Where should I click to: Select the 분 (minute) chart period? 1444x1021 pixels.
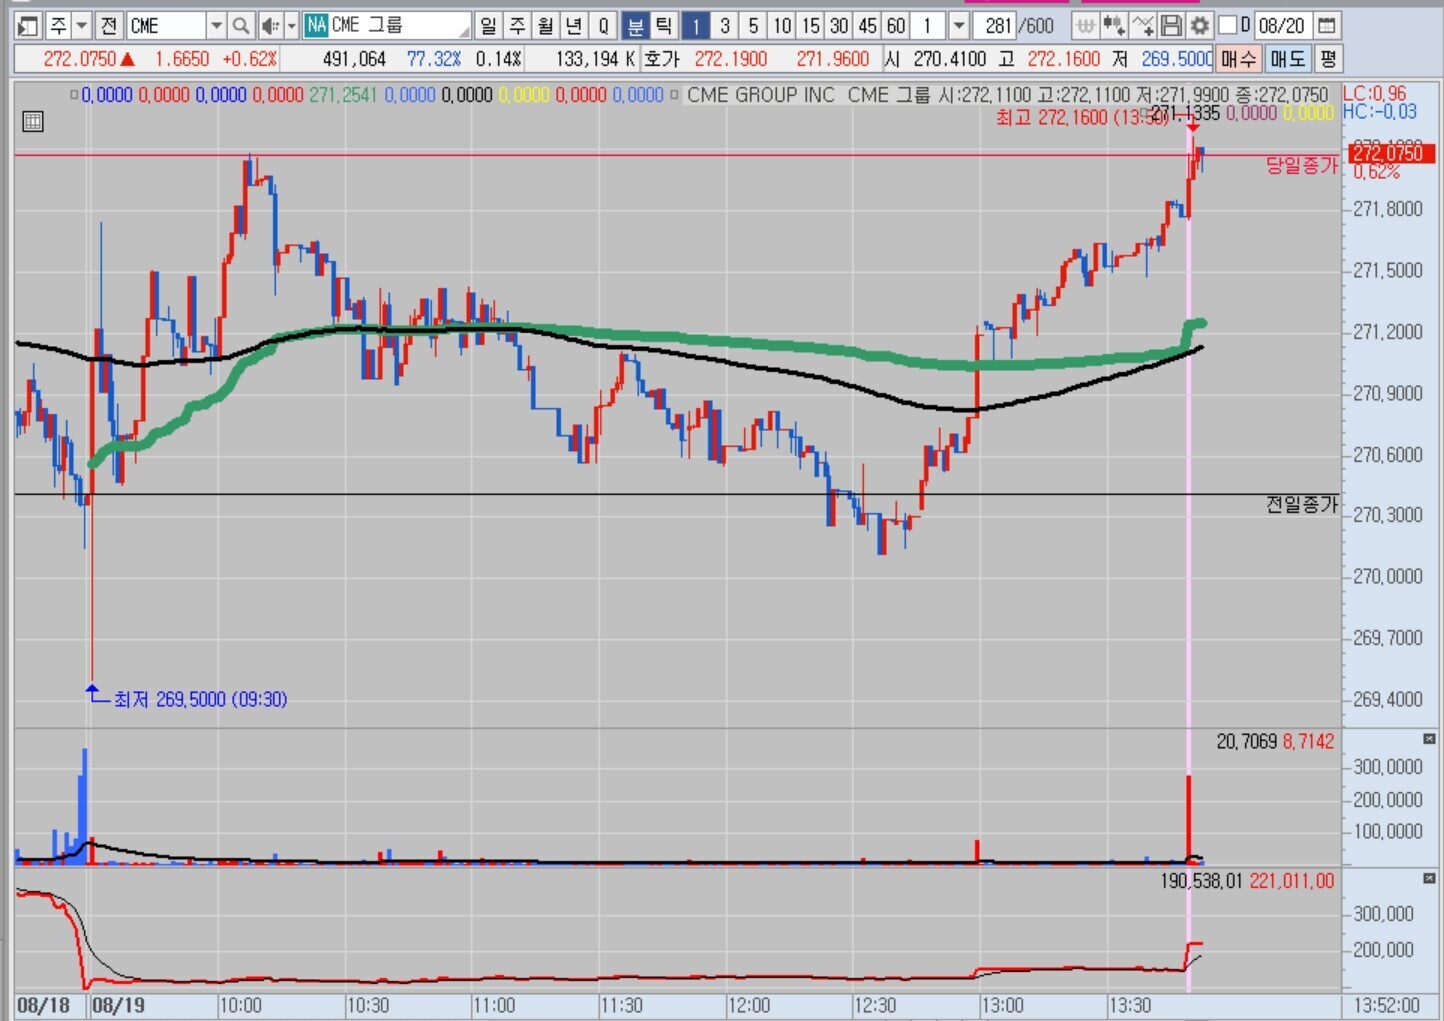tap(635, 26)
